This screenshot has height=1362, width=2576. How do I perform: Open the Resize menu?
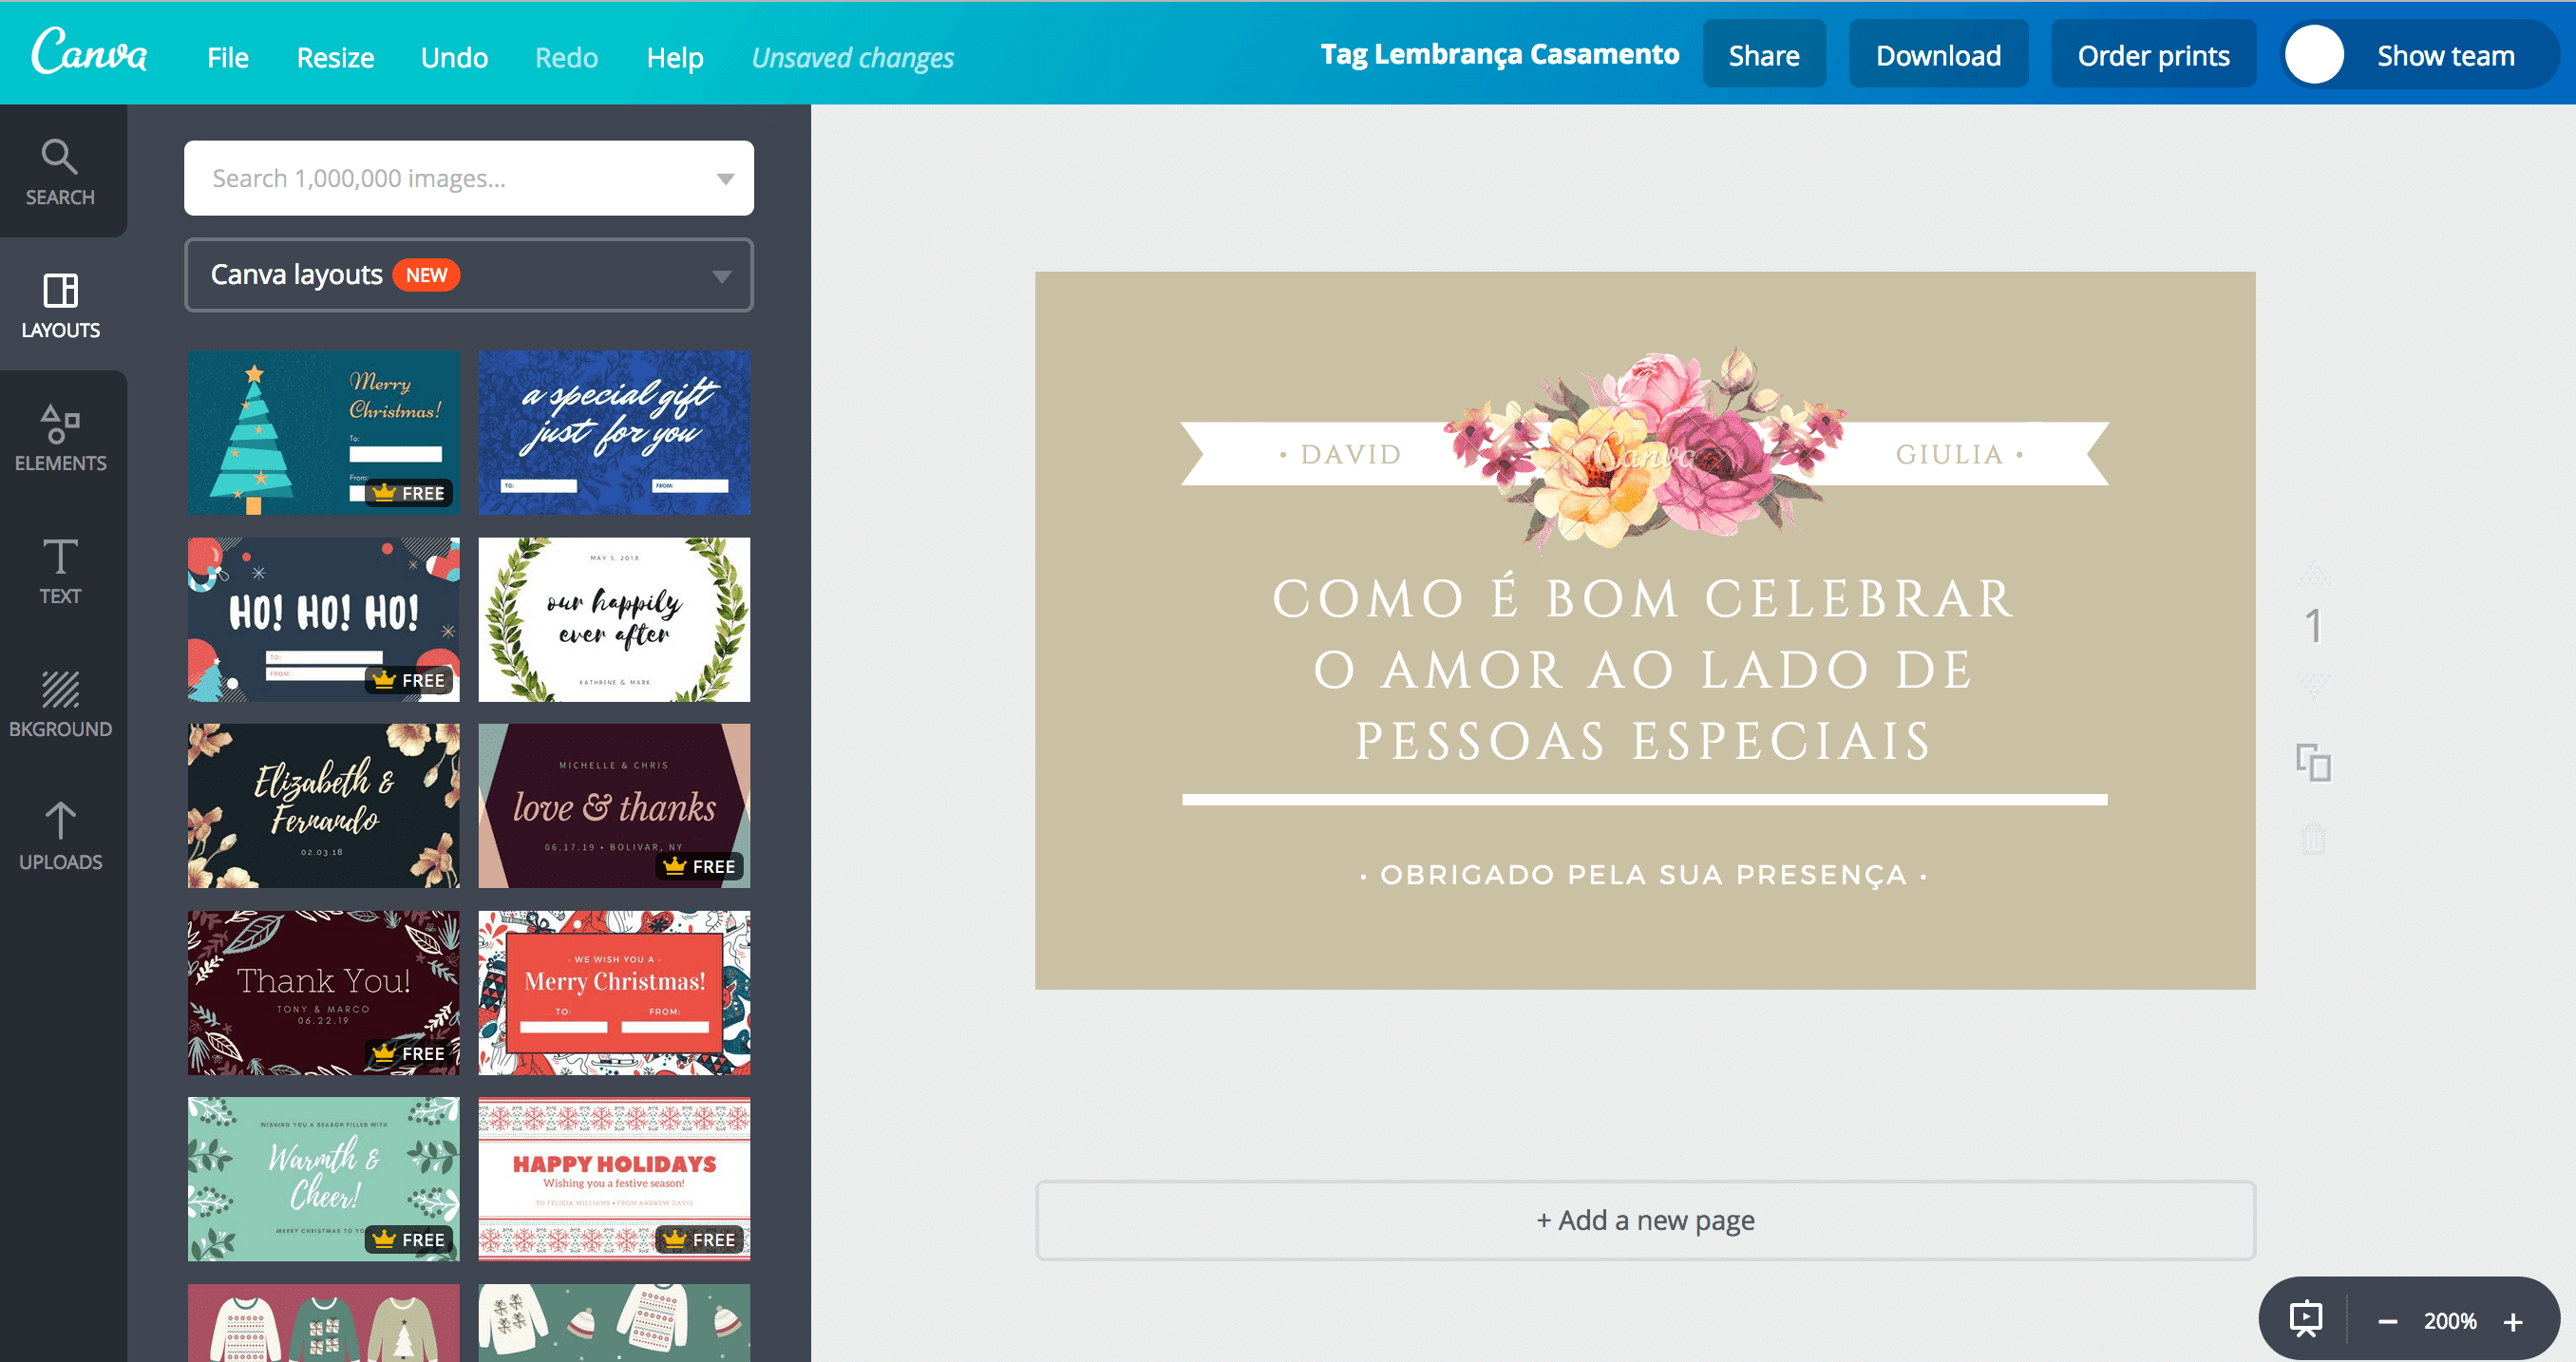pos(335,57)
